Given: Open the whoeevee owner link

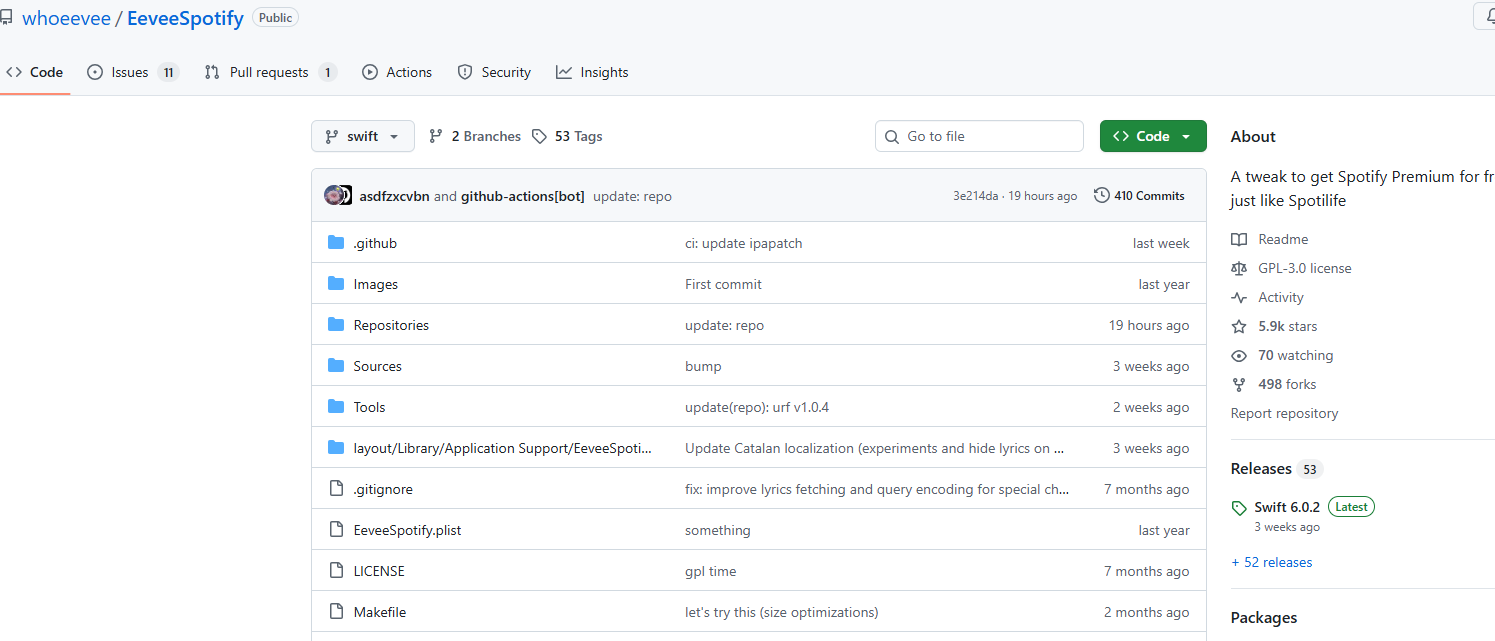Looking at the screenshot, I should 64,18.
